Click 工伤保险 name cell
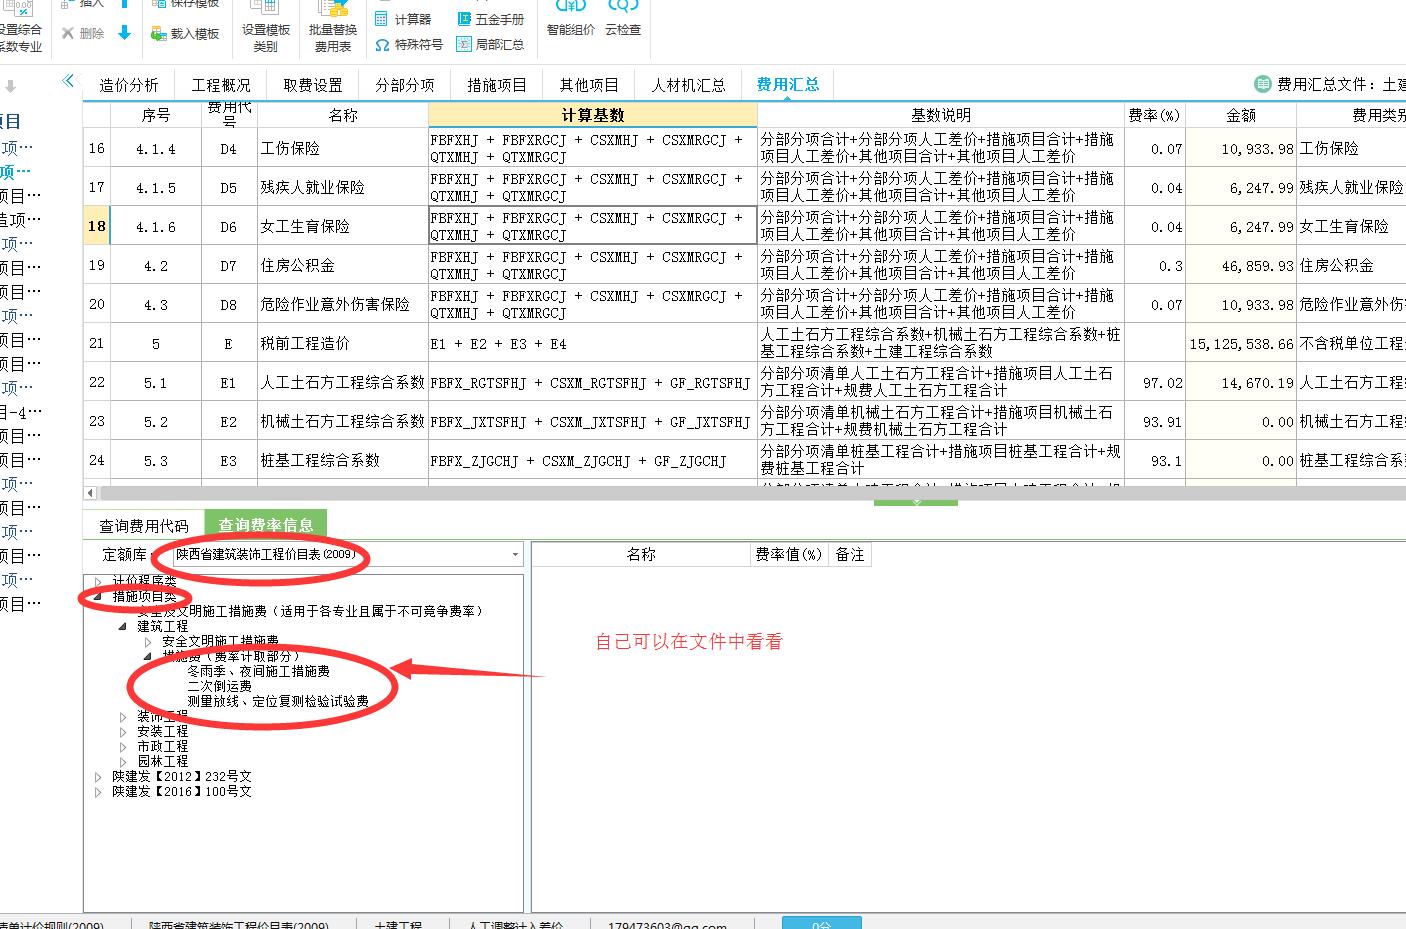Viewport: 1406px width, 929px height. pyautogui.click(x=343, y=148)
